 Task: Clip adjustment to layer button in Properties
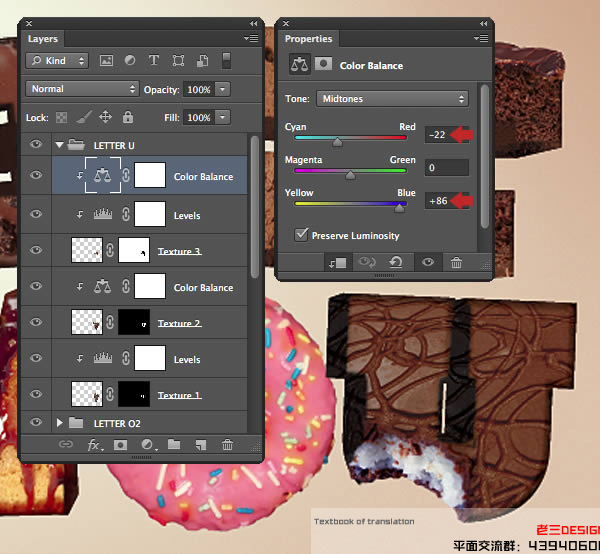point(338,263)
